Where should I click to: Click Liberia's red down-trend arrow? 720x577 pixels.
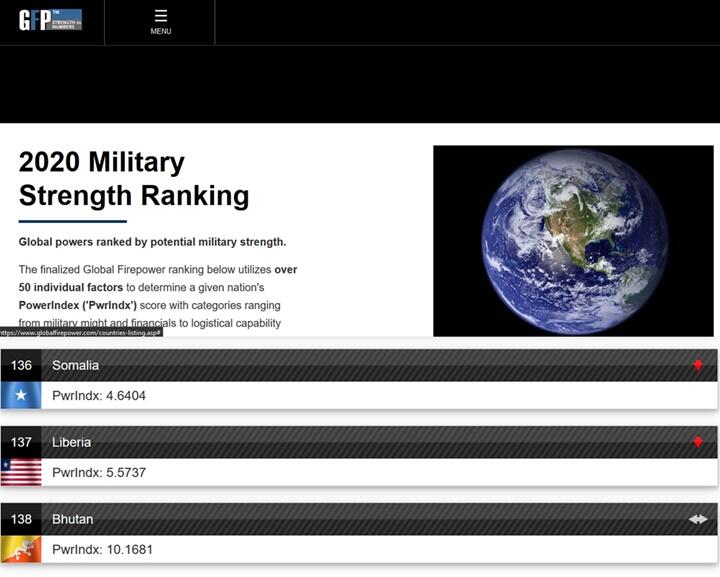[x=698, y=443]
